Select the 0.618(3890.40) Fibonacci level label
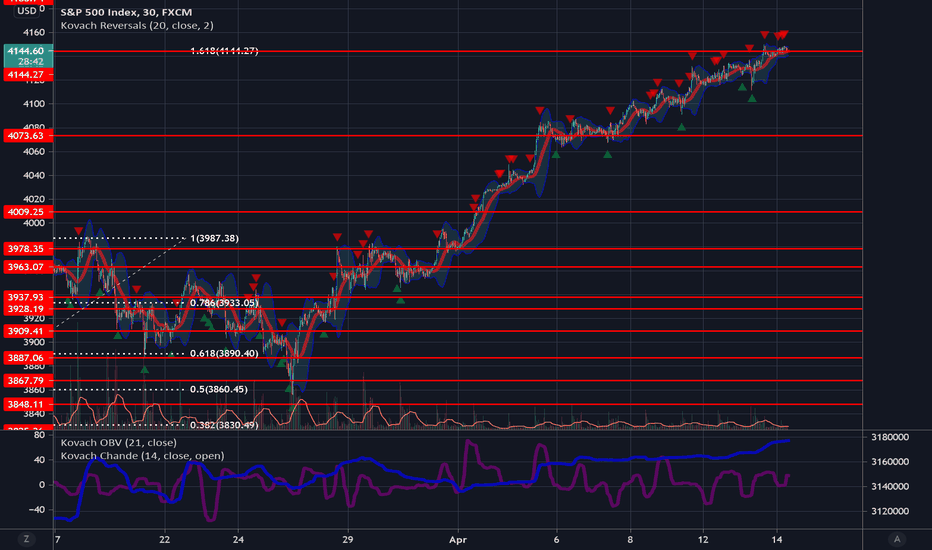The height and width of the screenshot is (550, 932). pyautogui.click(x=224, y=353)
